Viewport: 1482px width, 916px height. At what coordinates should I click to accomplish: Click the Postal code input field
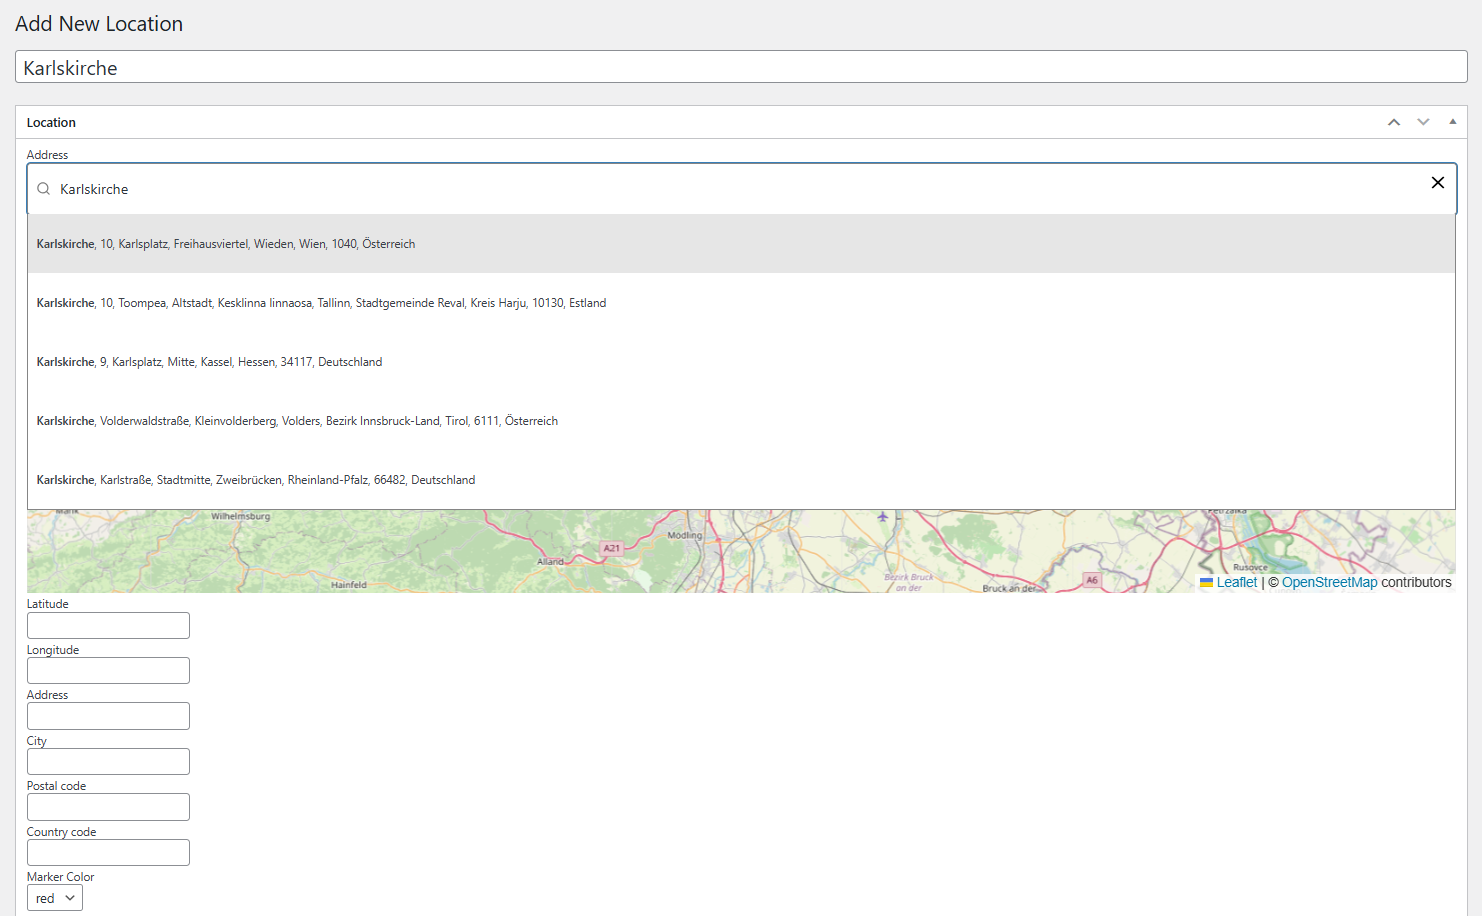(108, 807)
